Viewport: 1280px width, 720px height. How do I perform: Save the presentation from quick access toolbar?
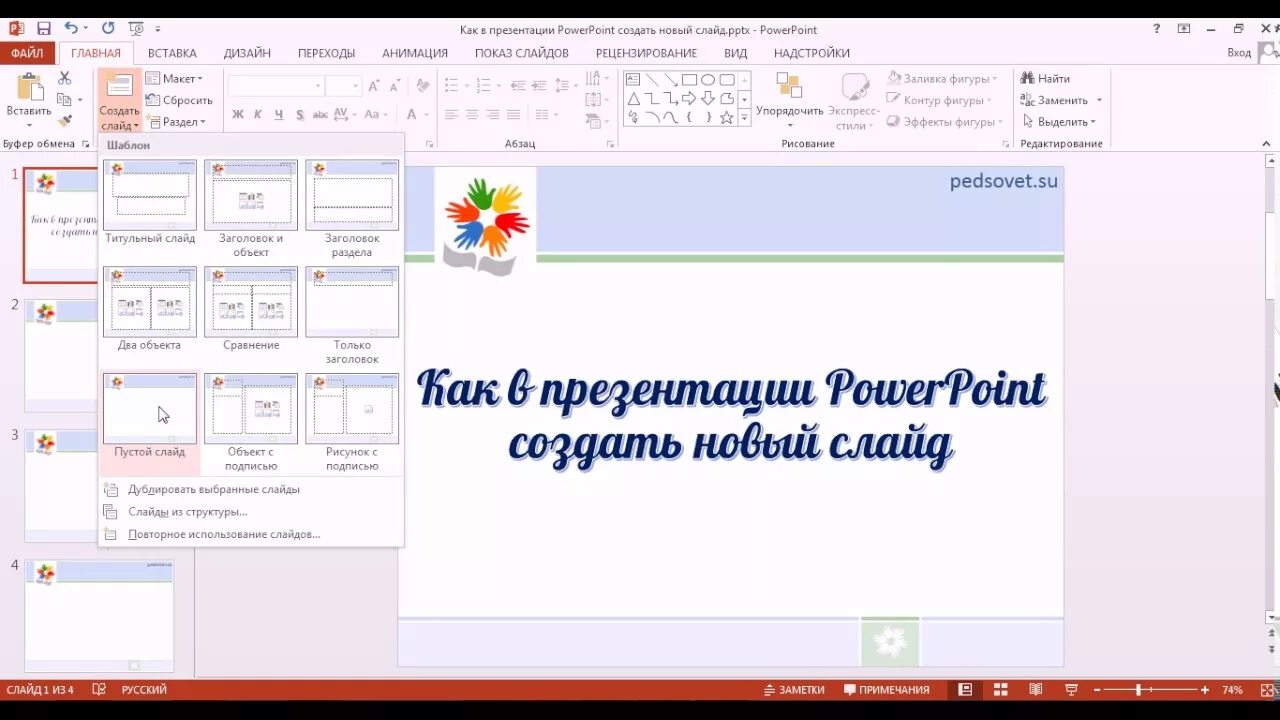(x=44, y=28)
